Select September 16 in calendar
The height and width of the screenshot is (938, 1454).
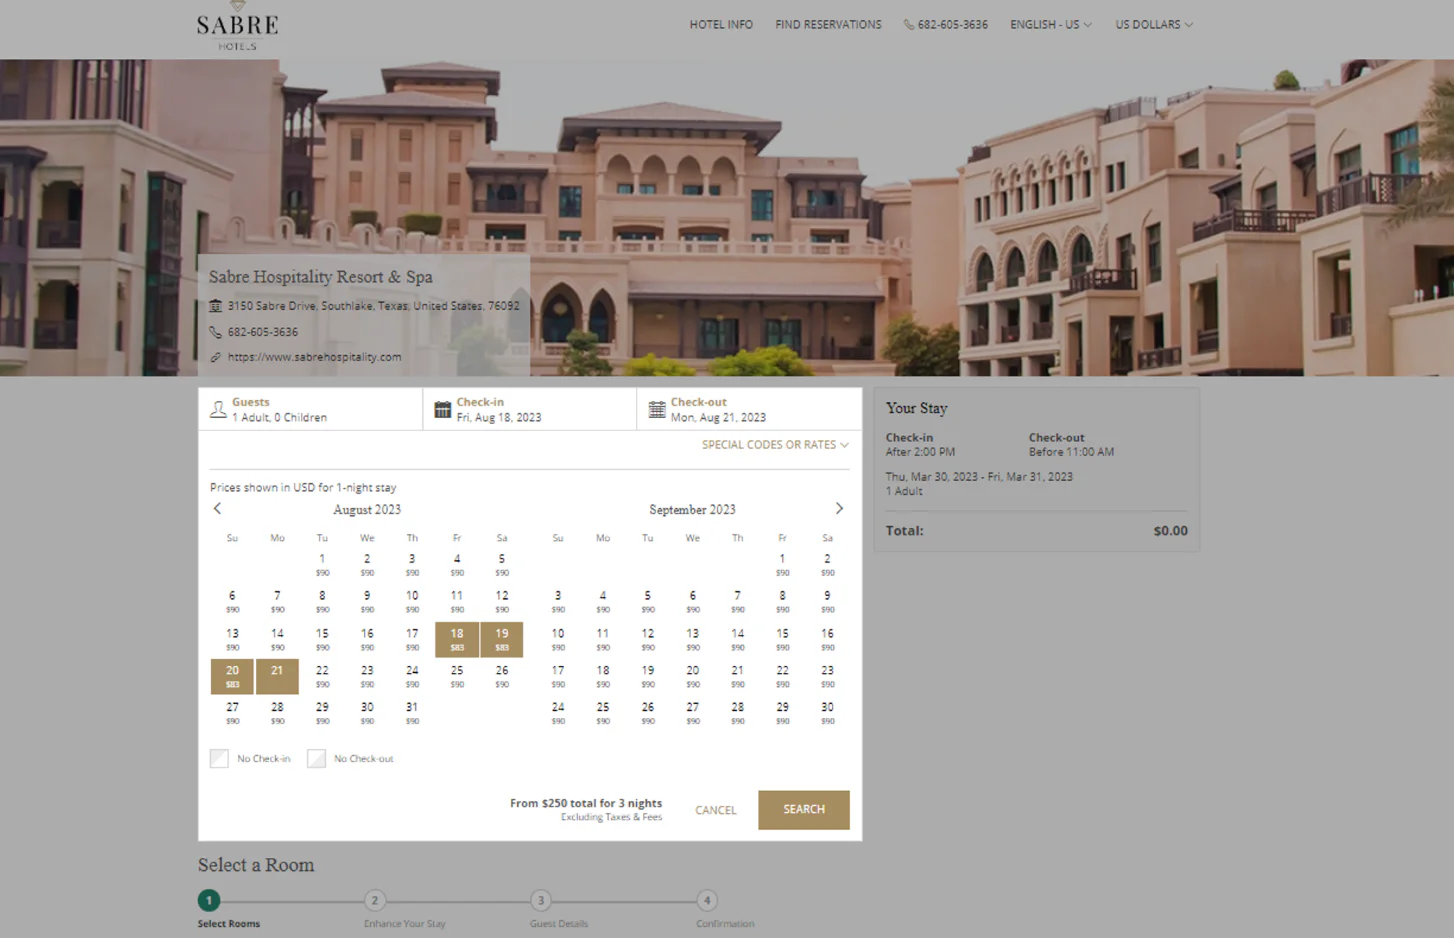pyautogui.click(x=827, y=640)
